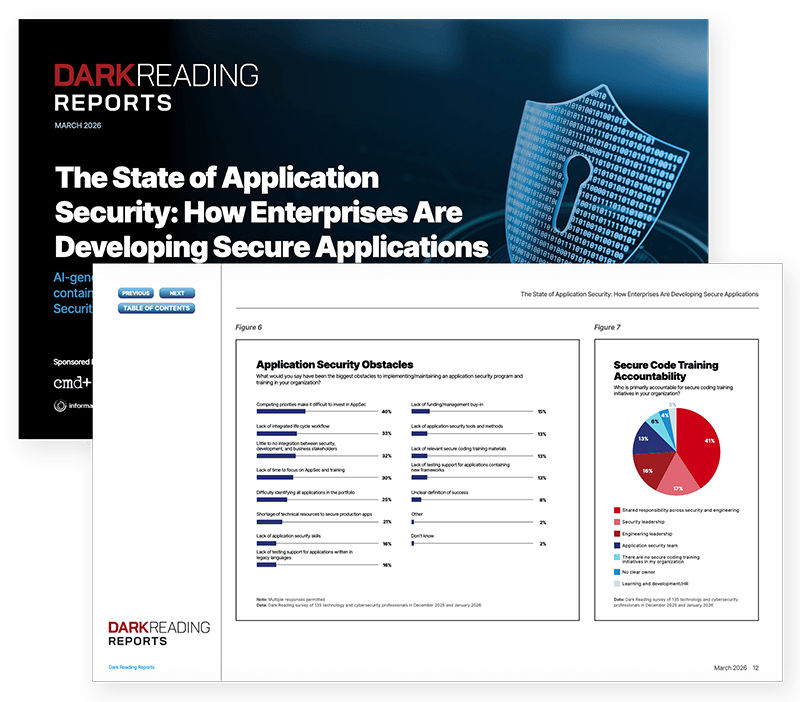
Task: Click the Dark Reading Reports logo on inner page
Action: [159, 634]
